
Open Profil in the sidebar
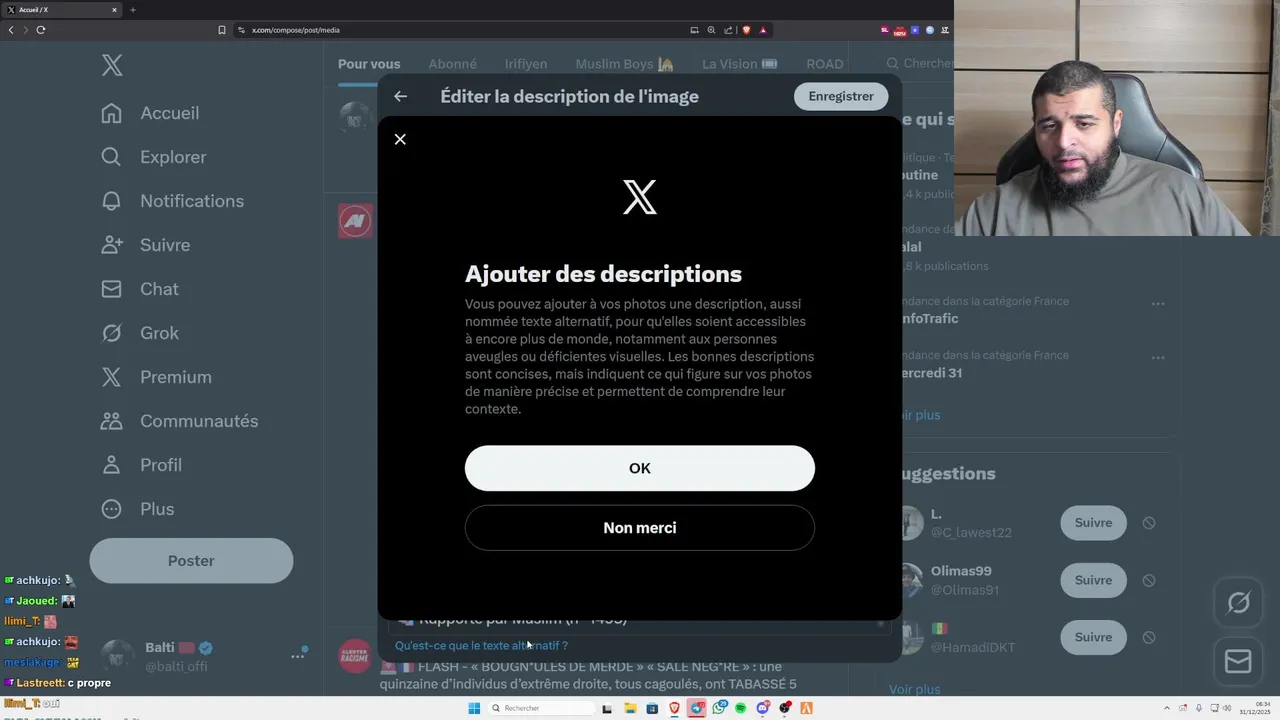coord(141,465)
